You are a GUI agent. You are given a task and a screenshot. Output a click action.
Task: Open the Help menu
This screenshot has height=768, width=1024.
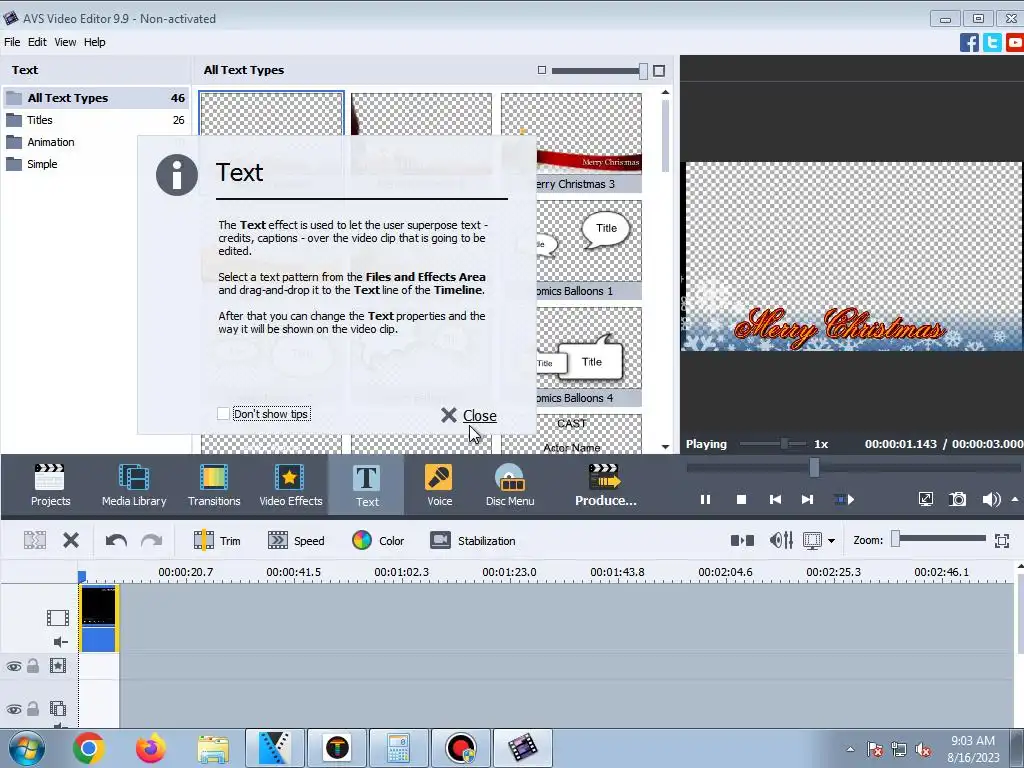pyautogui.click(x=94, y=42)
